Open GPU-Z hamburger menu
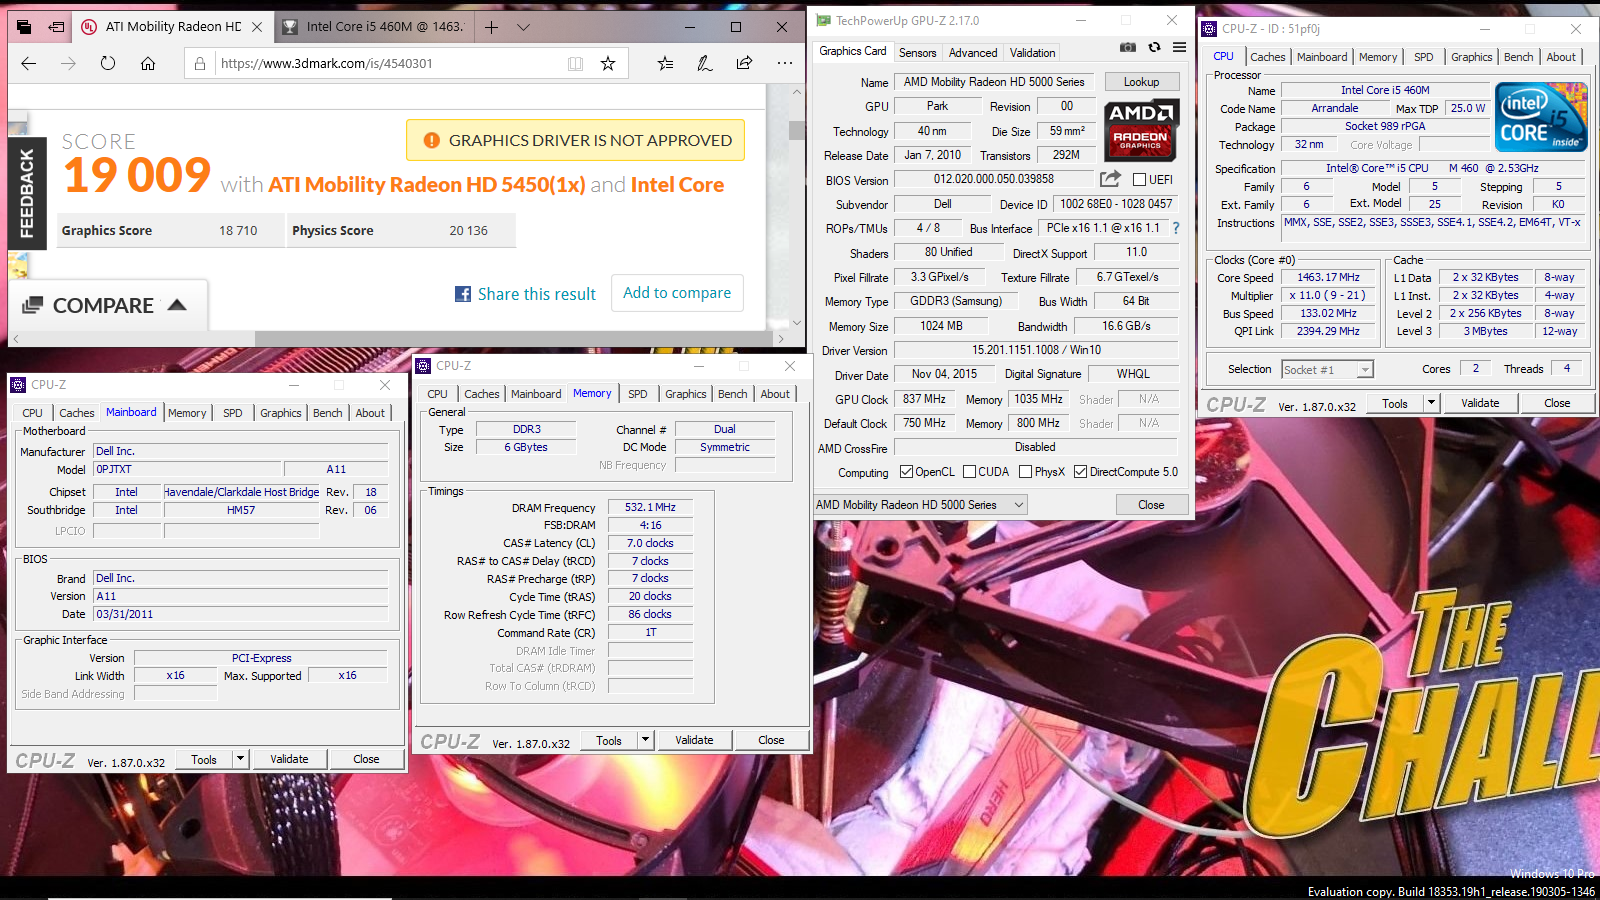1600x900 pixels. click(1180, 47)
